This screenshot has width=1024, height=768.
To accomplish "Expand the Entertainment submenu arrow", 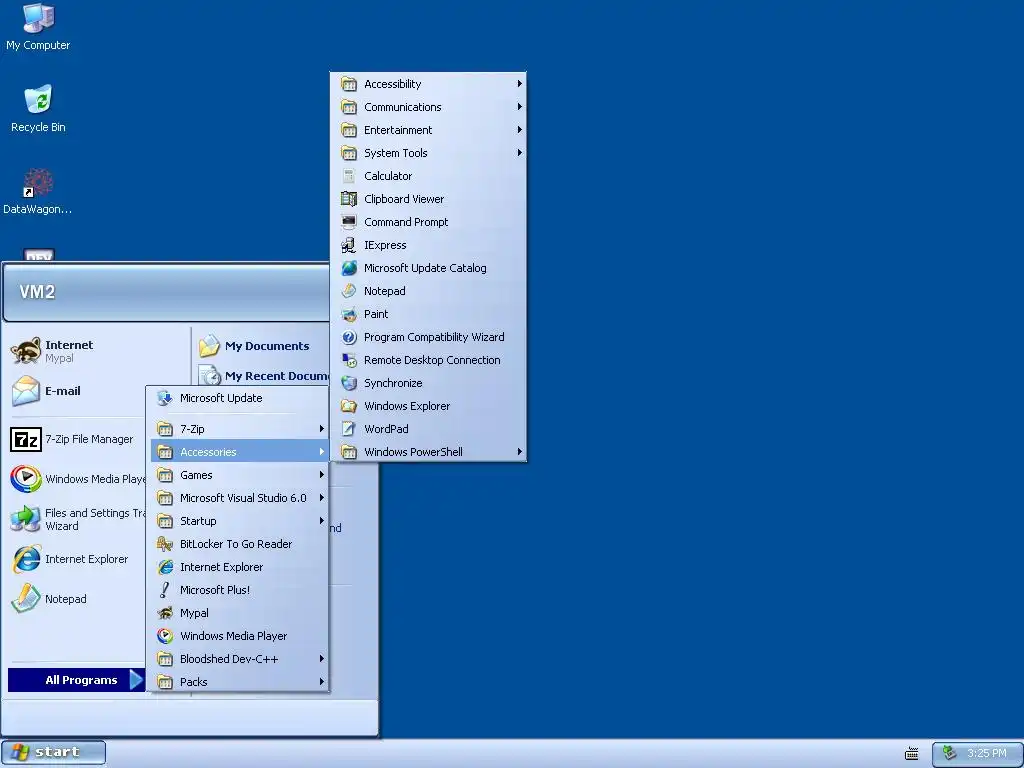I will coord(519,129).
